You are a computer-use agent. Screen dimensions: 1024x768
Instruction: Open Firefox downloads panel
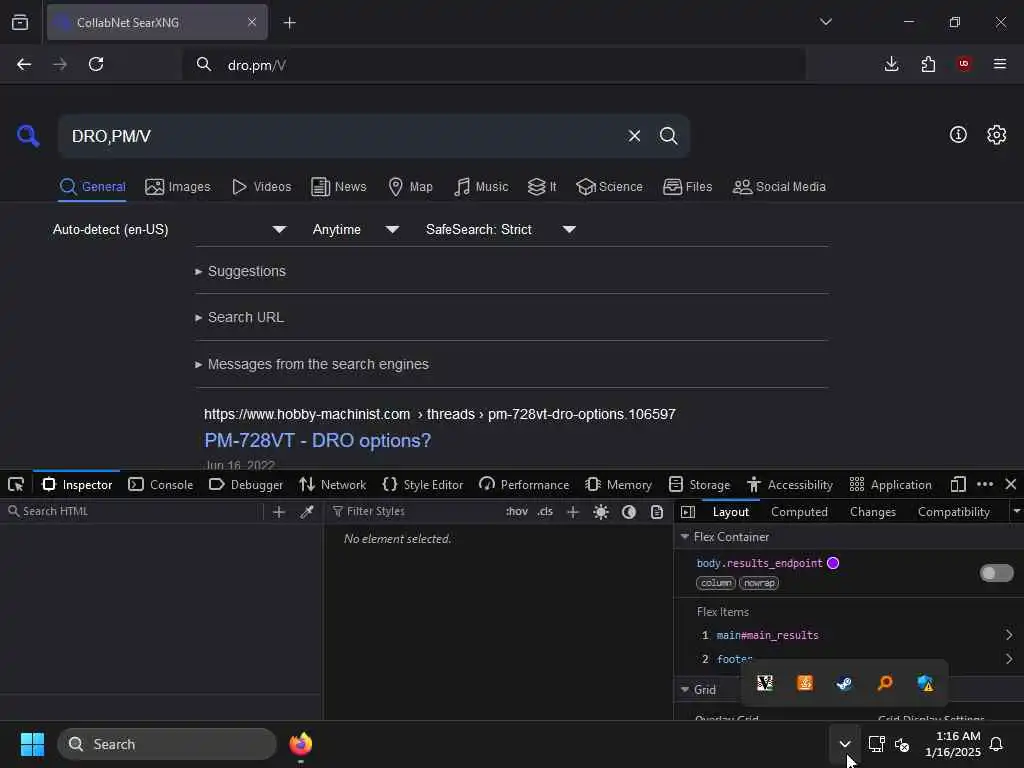pos(891,64)
